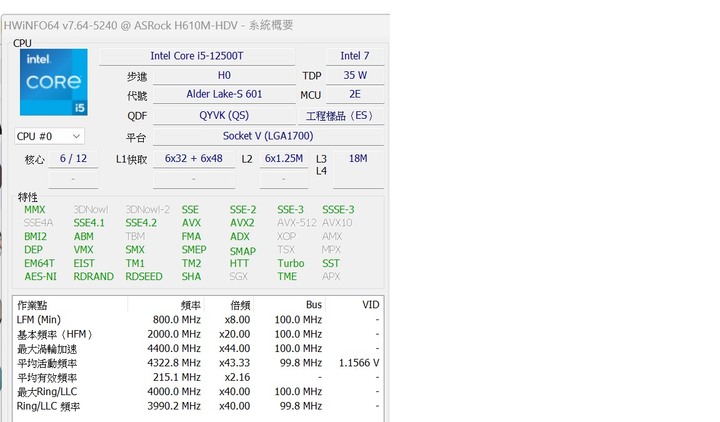
Task: Click the 作業點 column header
Action: pos(70,305)
